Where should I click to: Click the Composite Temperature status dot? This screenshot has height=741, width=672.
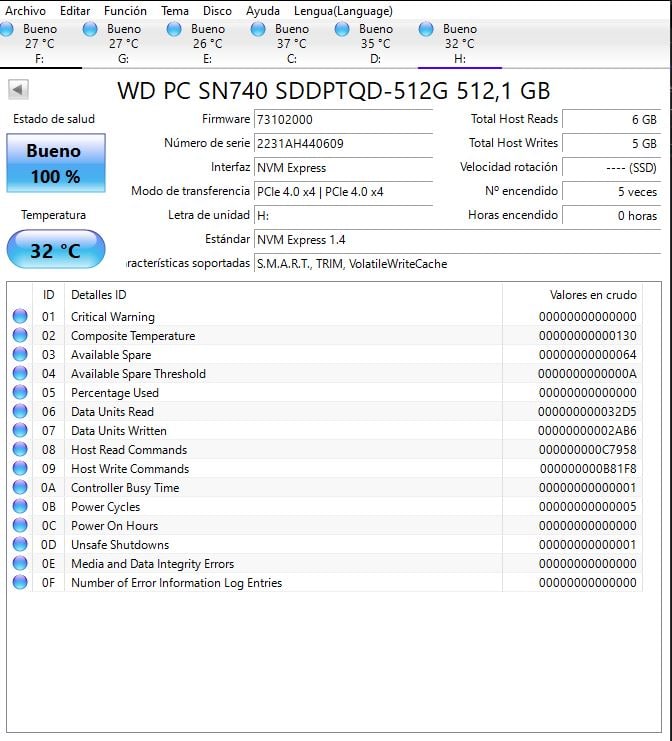[20, 335]
